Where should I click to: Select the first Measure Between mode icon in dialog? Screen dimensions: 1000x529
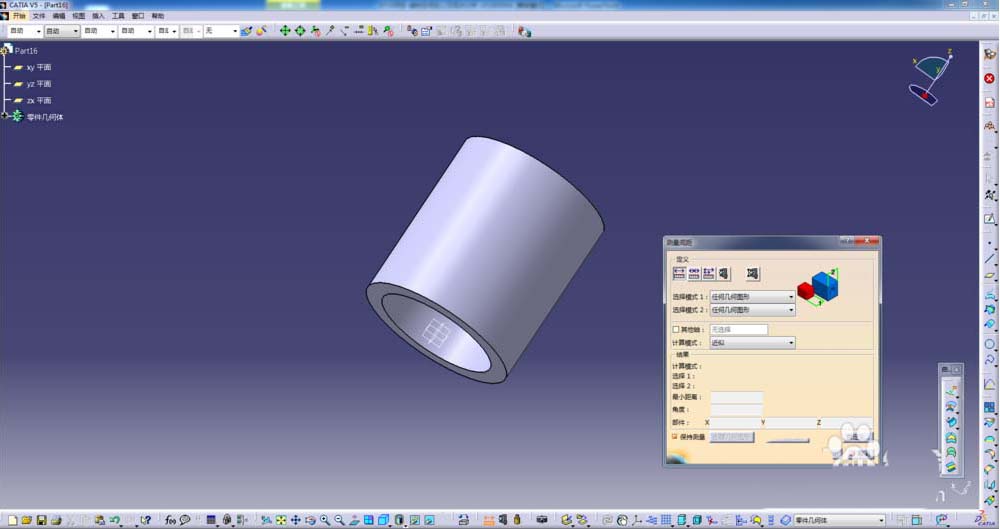(x=679, y=274)
